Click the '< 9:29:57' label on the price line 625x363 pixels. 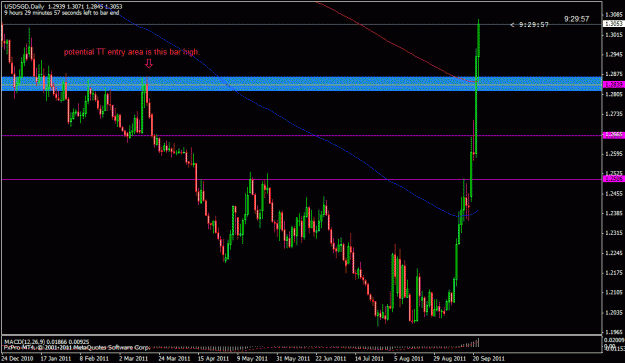[529, 25]
